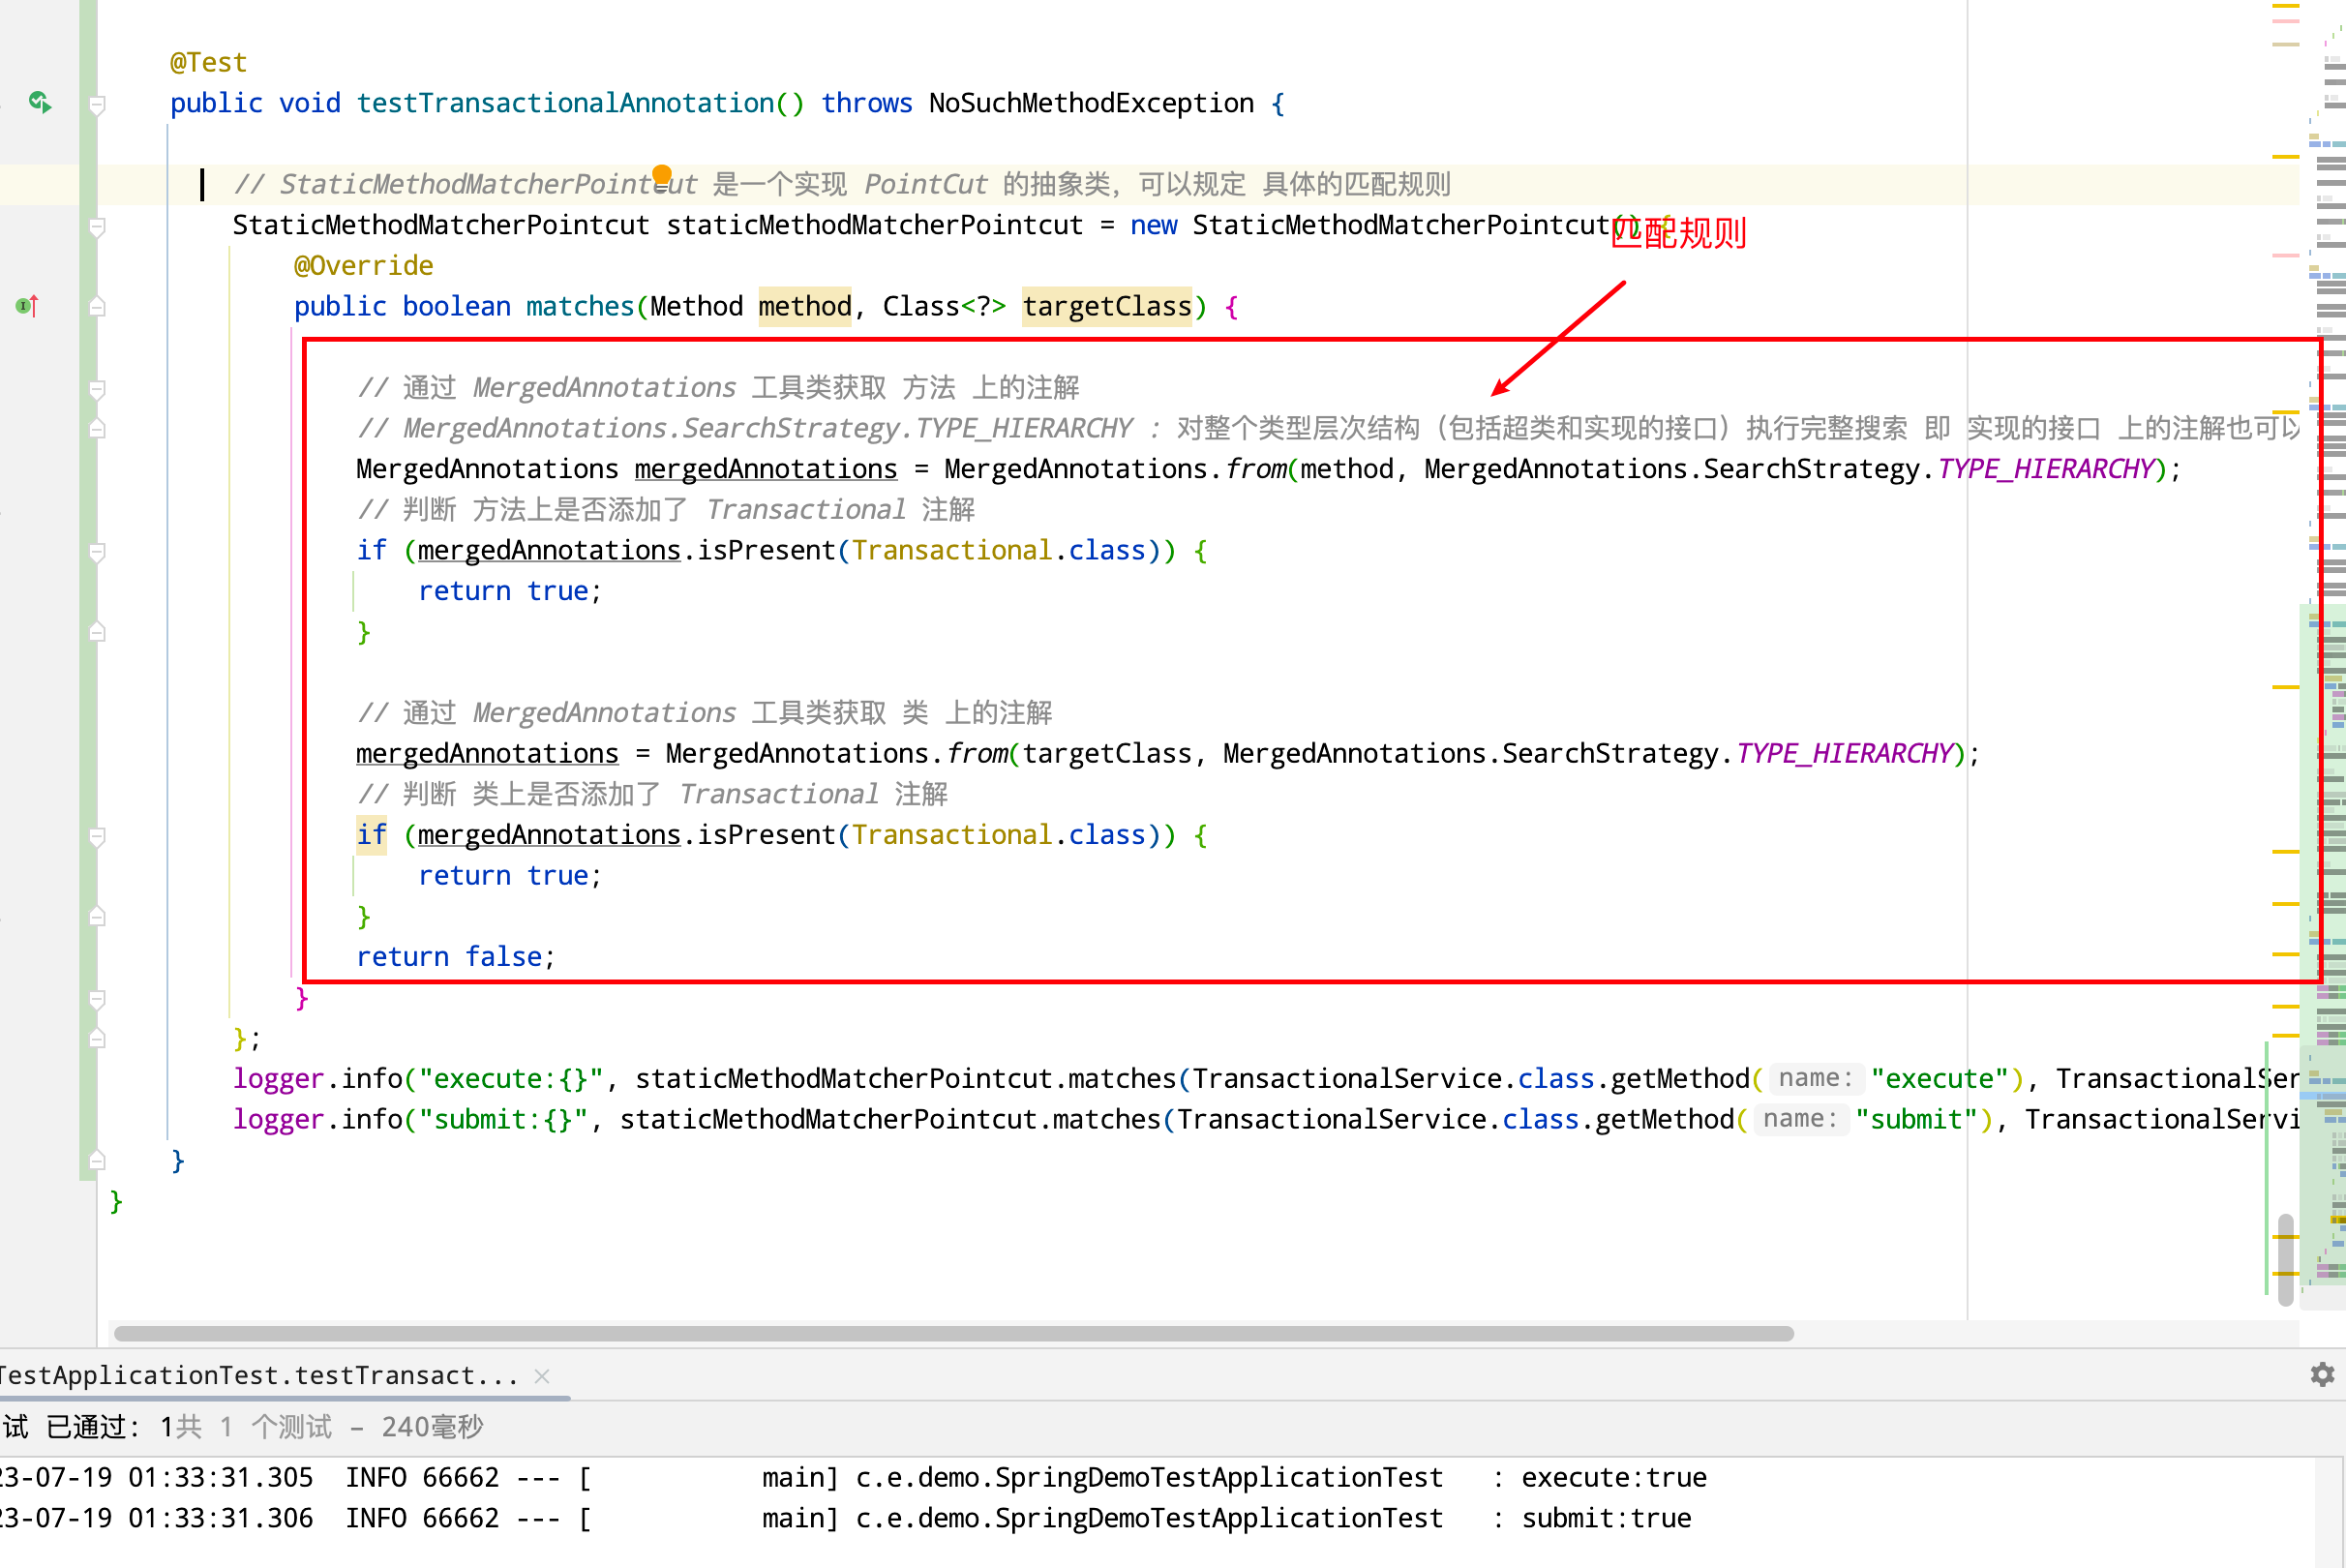This screenshot has height=1568, width=2346.
Task: Click the 240毫秒 test duration text
Action: pyautogui.click(x=432, y=1427)
